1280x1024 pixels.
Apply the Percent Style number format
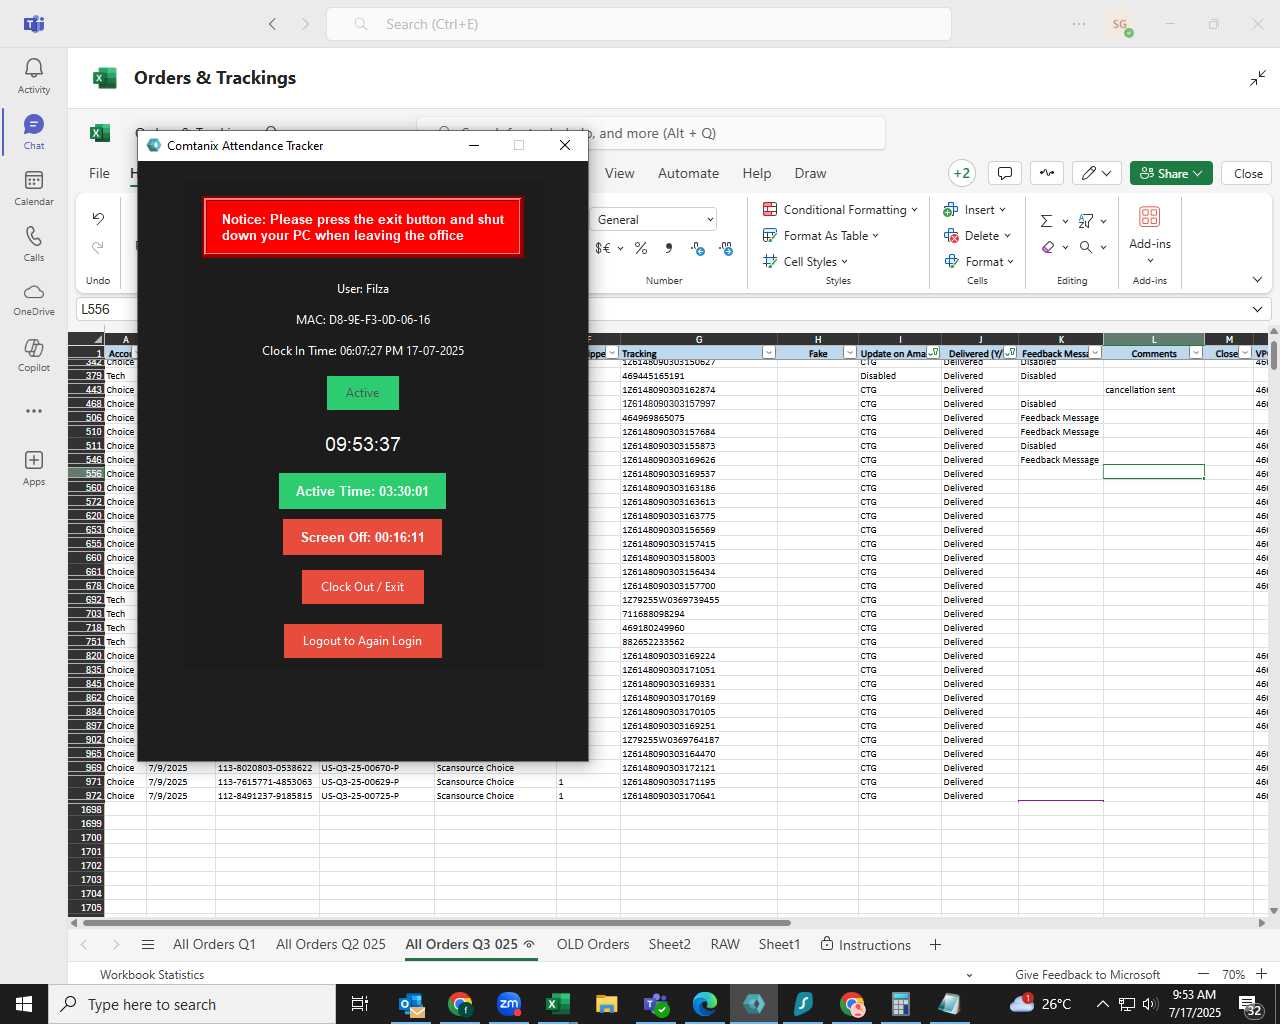641,248
